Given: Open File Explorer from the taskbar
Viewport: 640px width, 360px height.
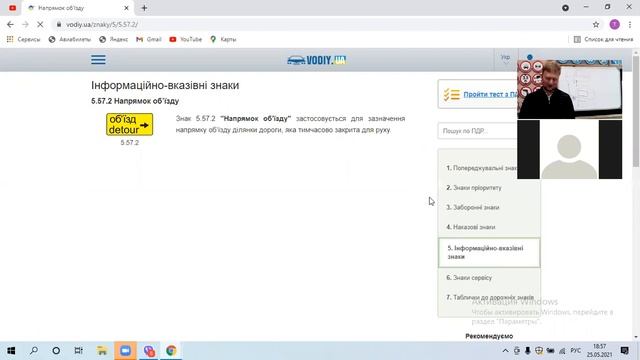Looking at the screenshot, I should click(102, 351).
